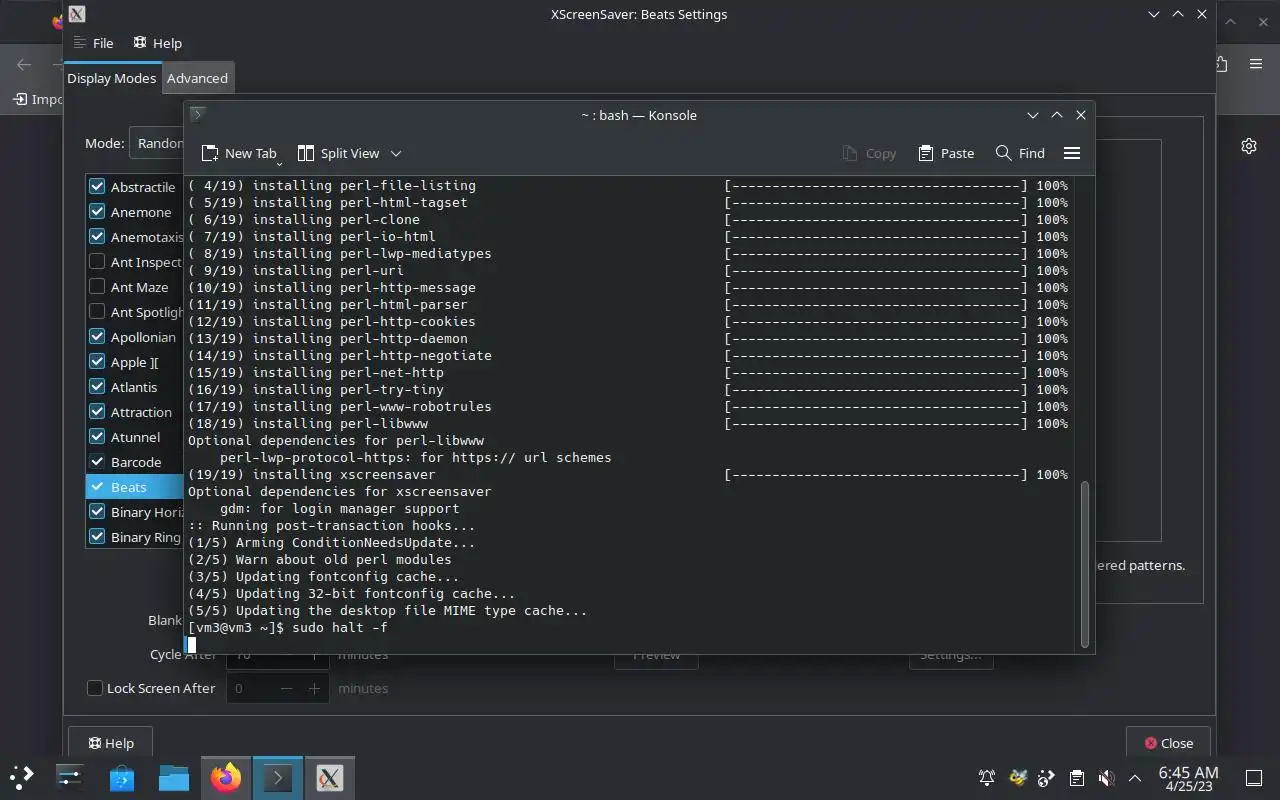Open the KDE application launcher
This screenshot has height=800, width=1280.
22,777
